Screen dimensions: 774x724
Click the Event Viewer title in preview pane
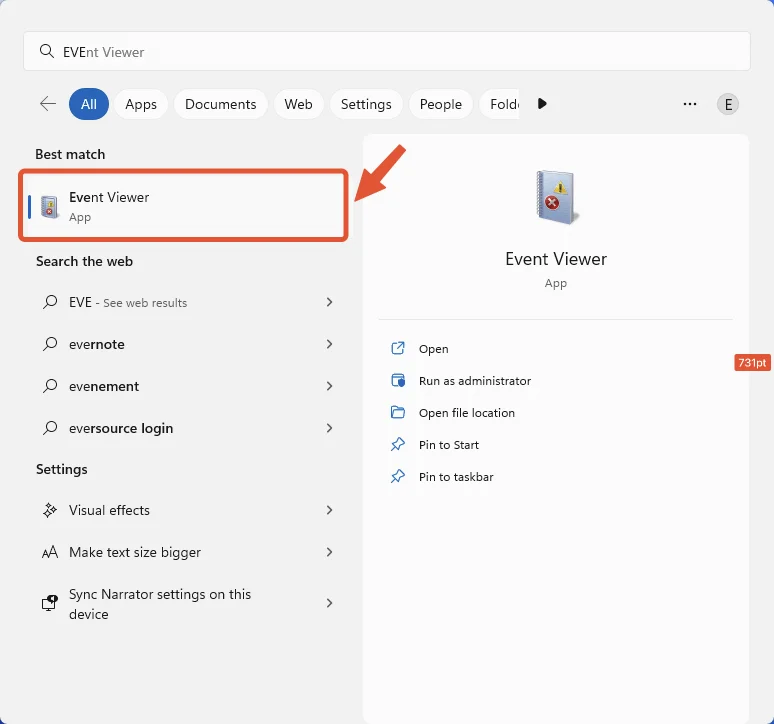(x=556, y=259)
